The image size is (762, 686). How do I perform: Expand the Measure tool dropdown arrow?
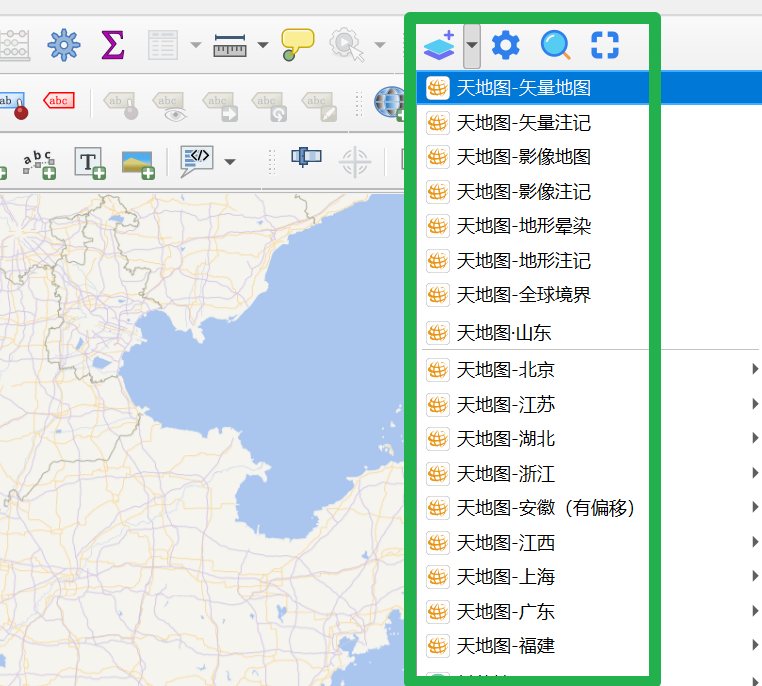[x=262, y=45]
